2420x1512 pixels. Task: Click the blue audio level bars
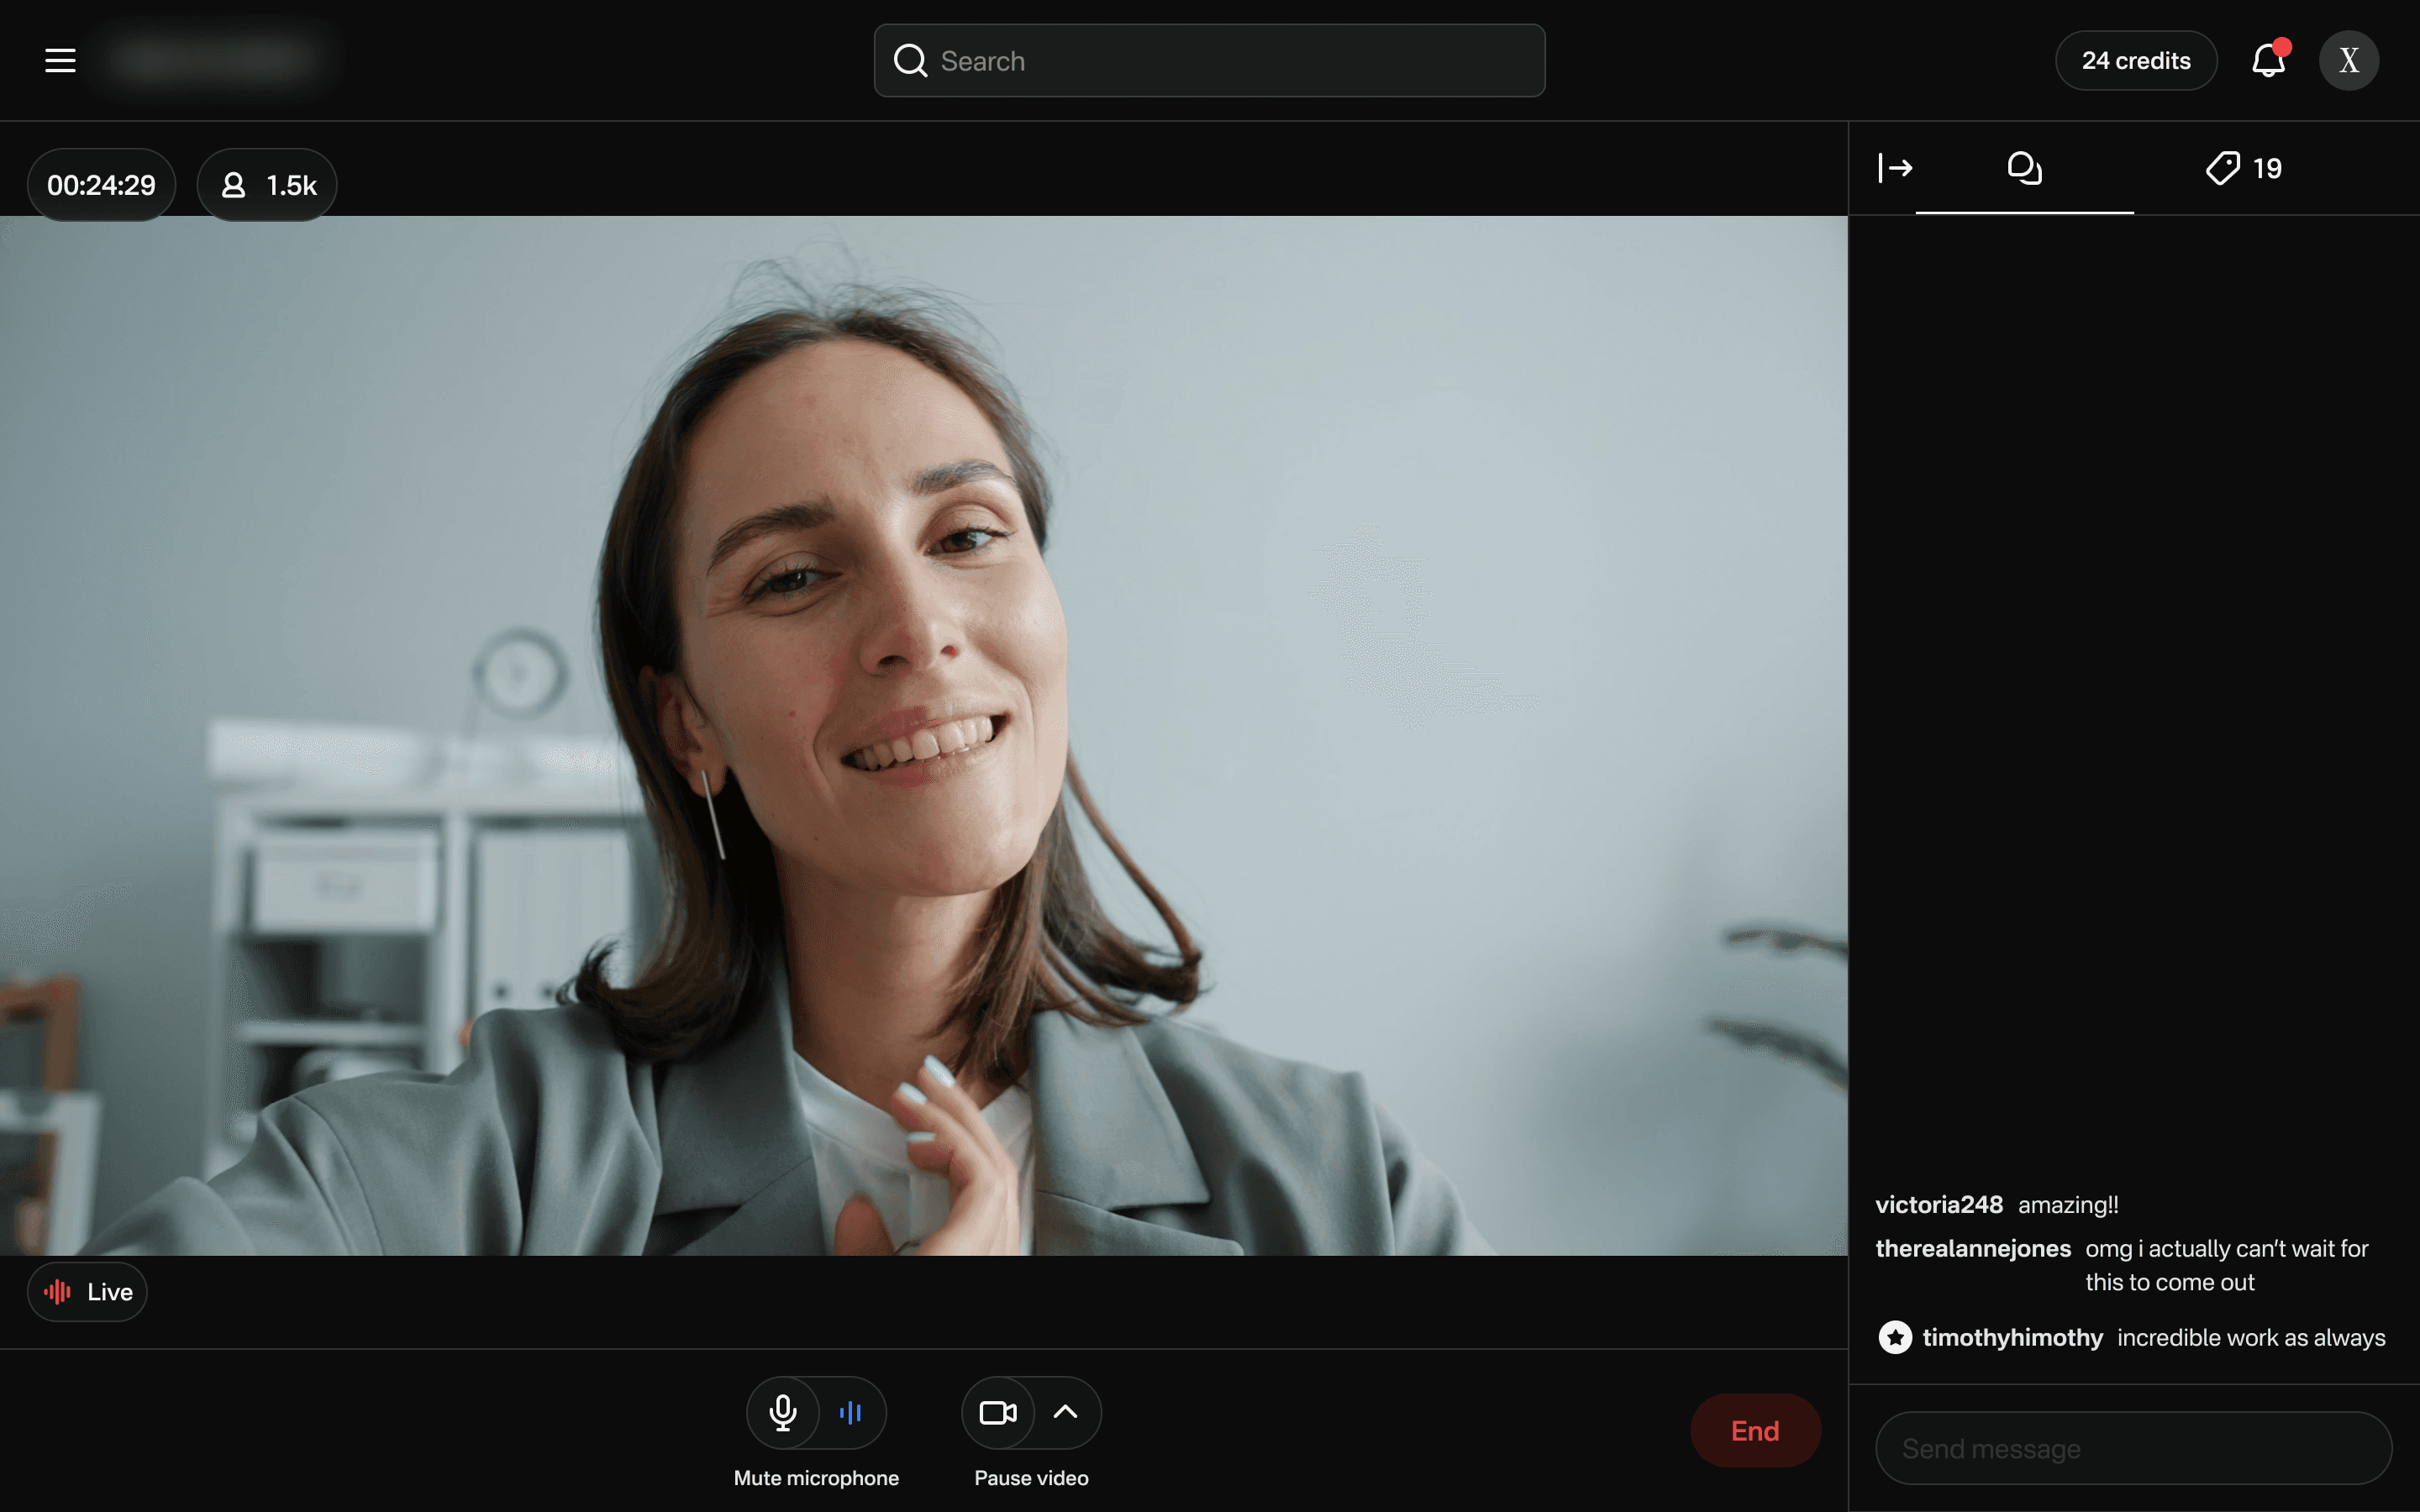coord(851,1412)
